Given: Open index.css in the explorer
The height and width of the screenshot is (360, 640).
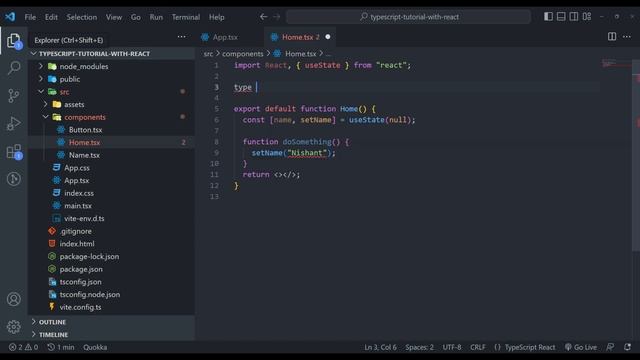Looking at the screenshot, I should [x=79, y=193].
